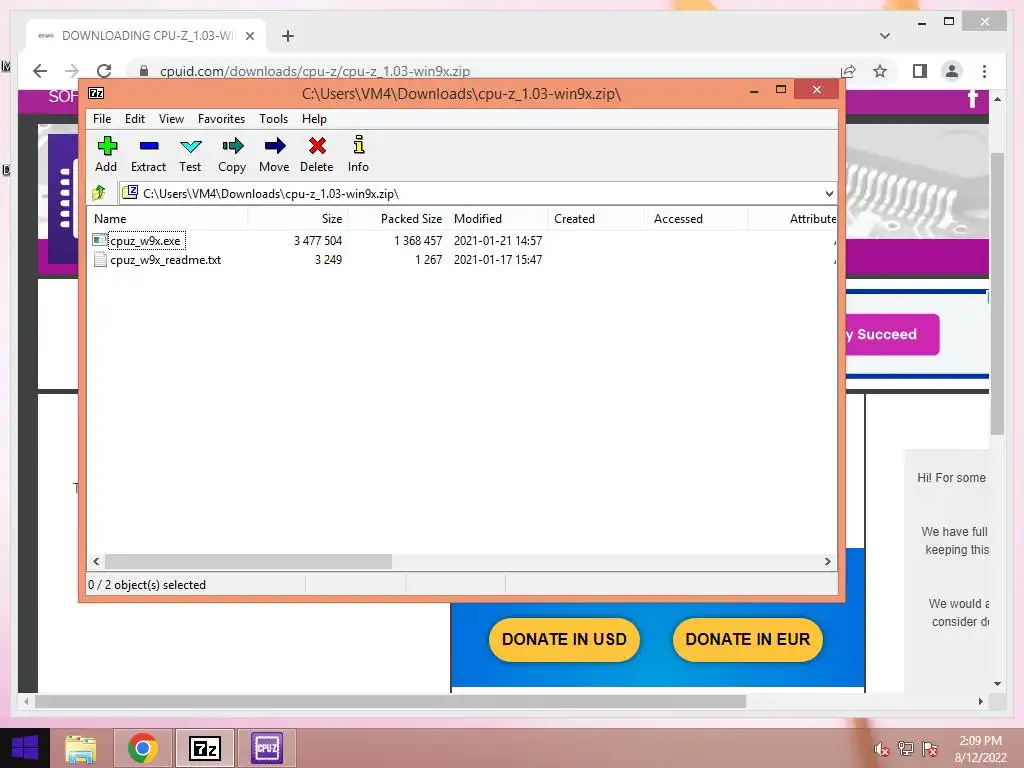Screen dimensions: 1024x768
Task: Open CPU-Z from taskbar
Action: (266, 748)
